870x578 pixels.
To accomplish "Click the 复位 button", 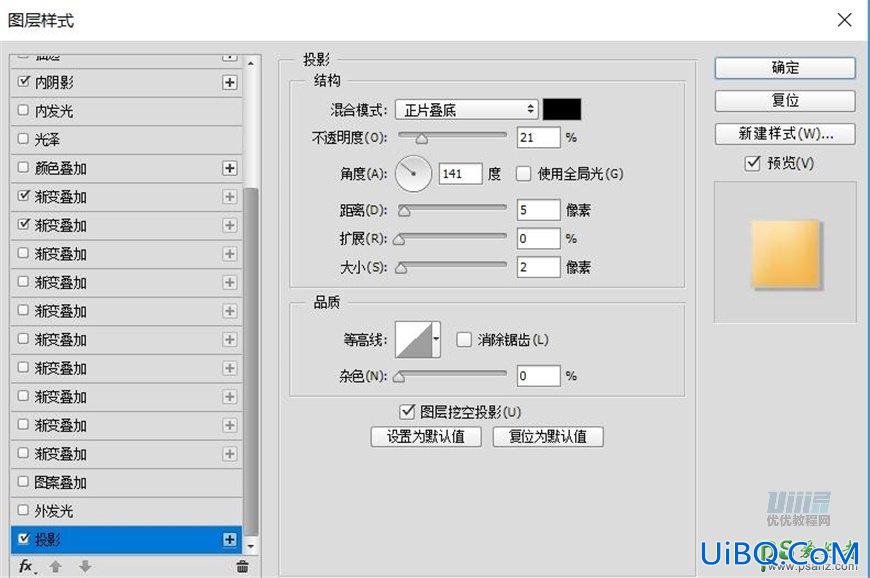I will [x=785, y=100].
